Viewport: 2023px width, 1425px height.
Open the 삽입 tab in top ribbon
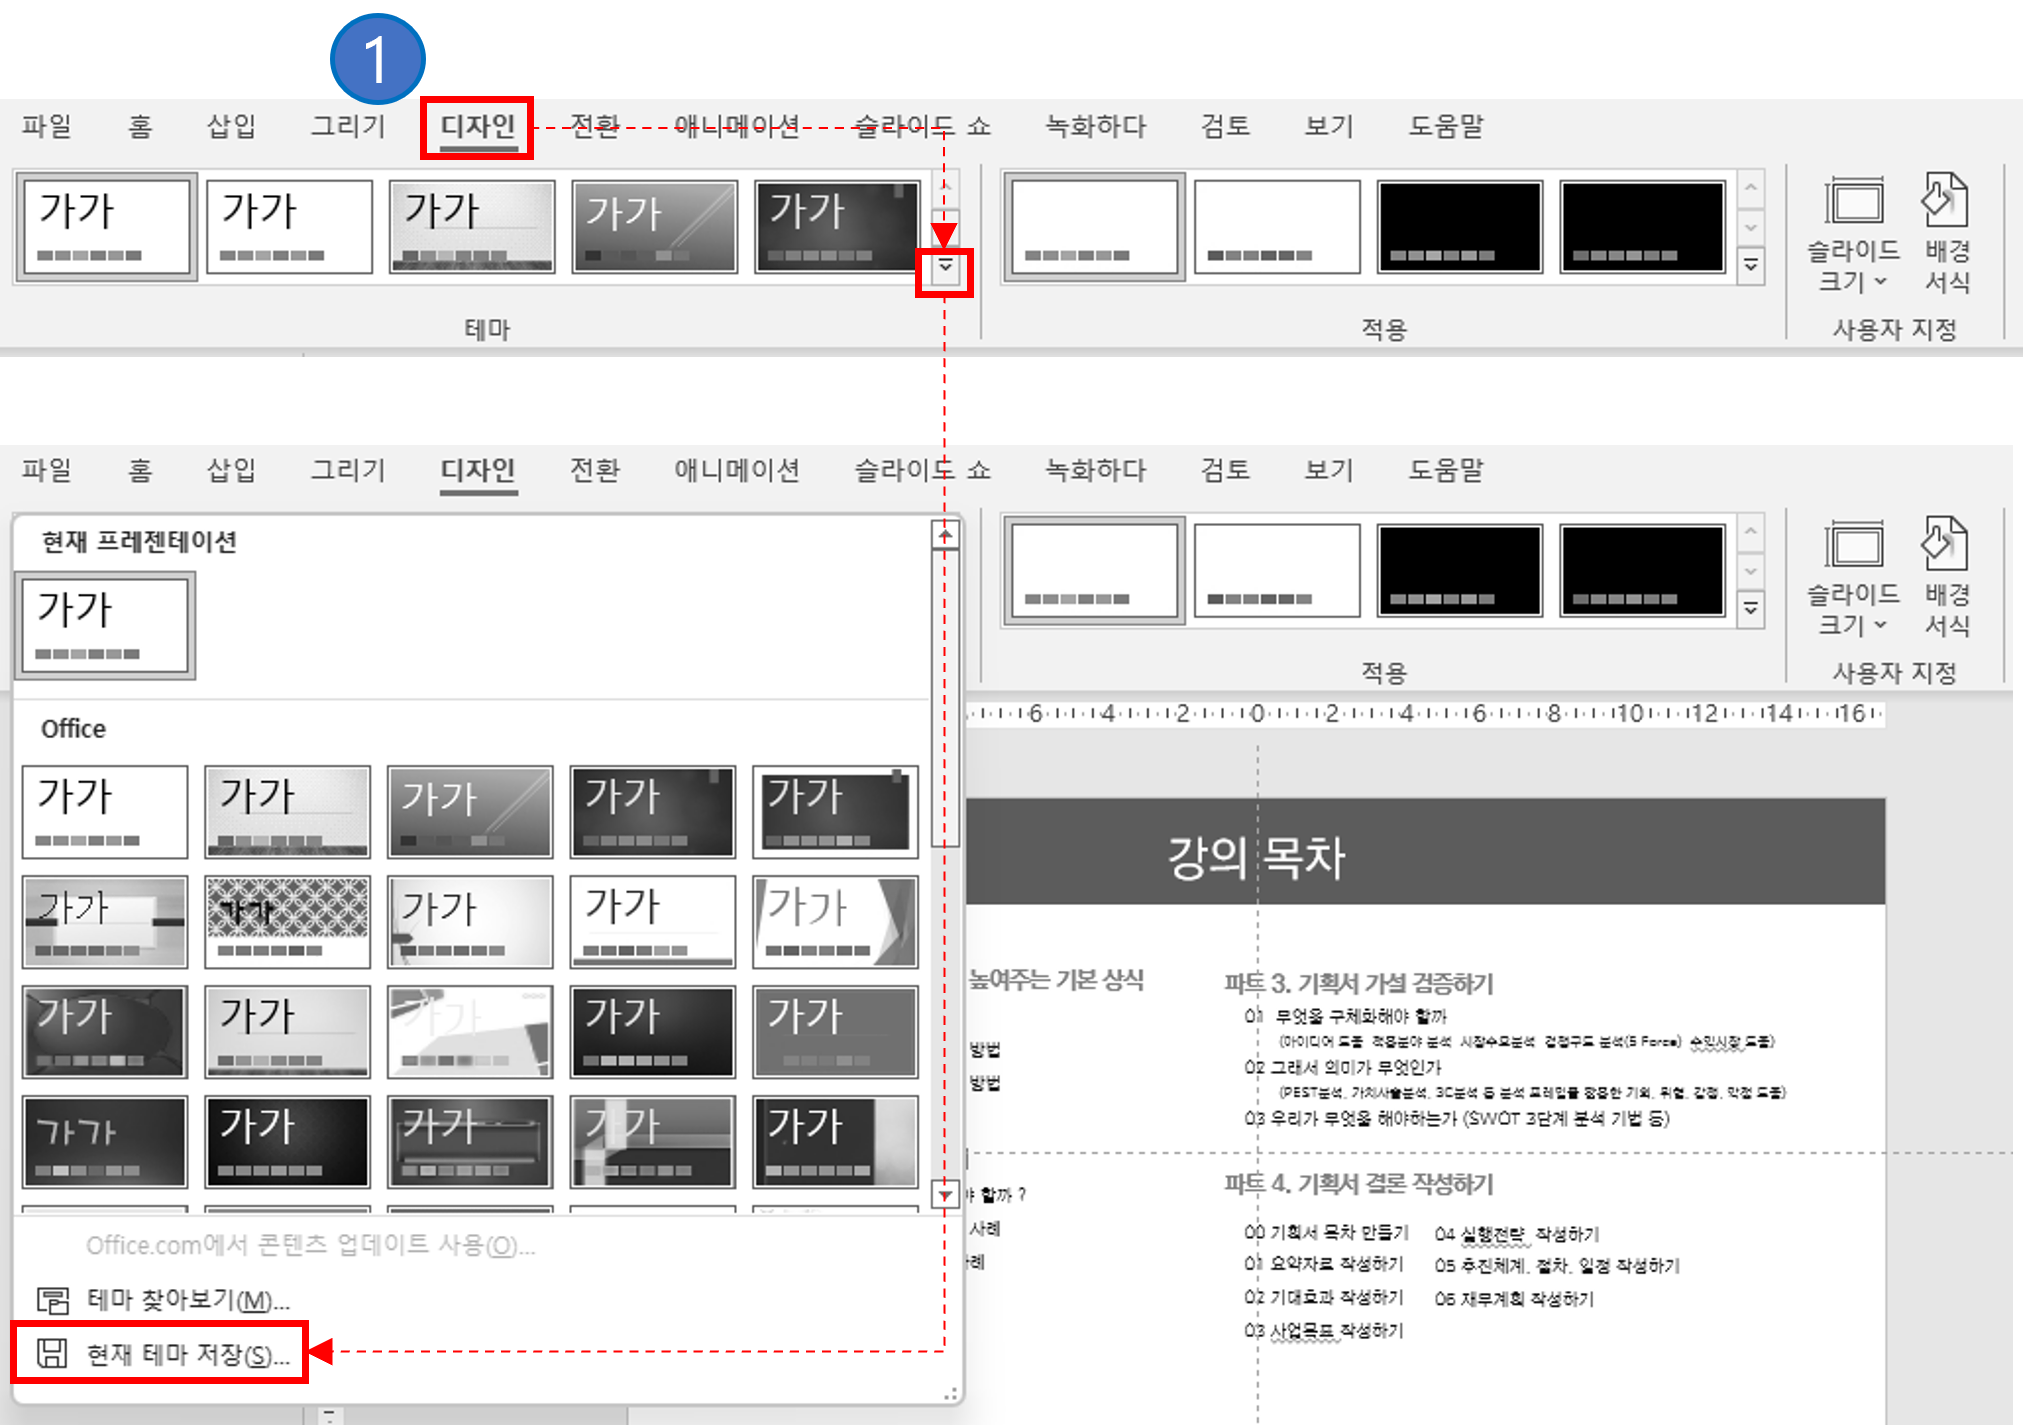[x=231, y=127]
